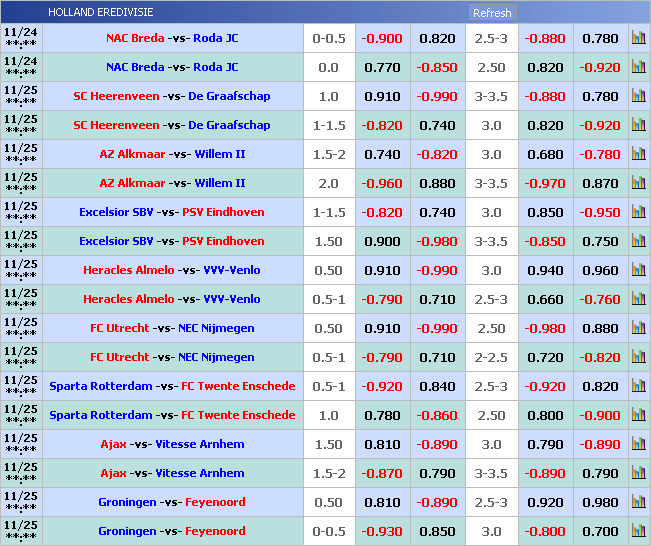Screen dimensions: 651x546
Task: Select odds -0.870 in Ajax 1.5-2 row
Action: pos(382,474)
